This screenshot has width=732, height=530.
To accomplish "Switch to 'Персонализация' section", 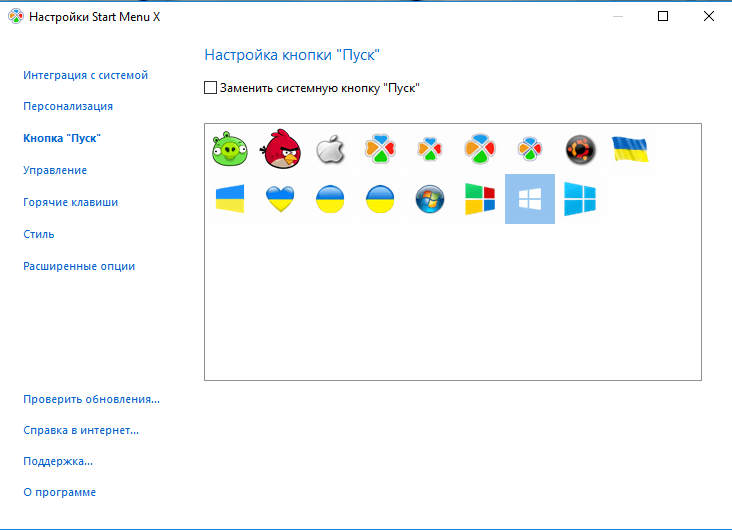I will pyautogui.click(x=68, y=106).
